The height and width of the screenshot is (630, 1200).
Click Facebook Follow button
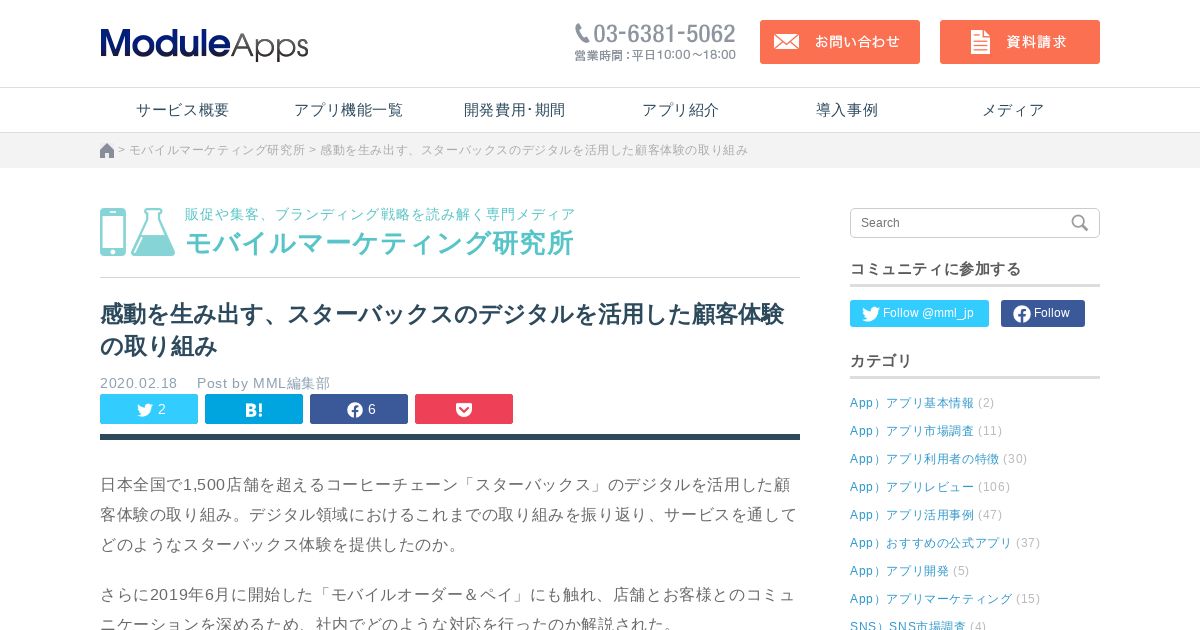pyautogui.click(x=1043, y=313)
